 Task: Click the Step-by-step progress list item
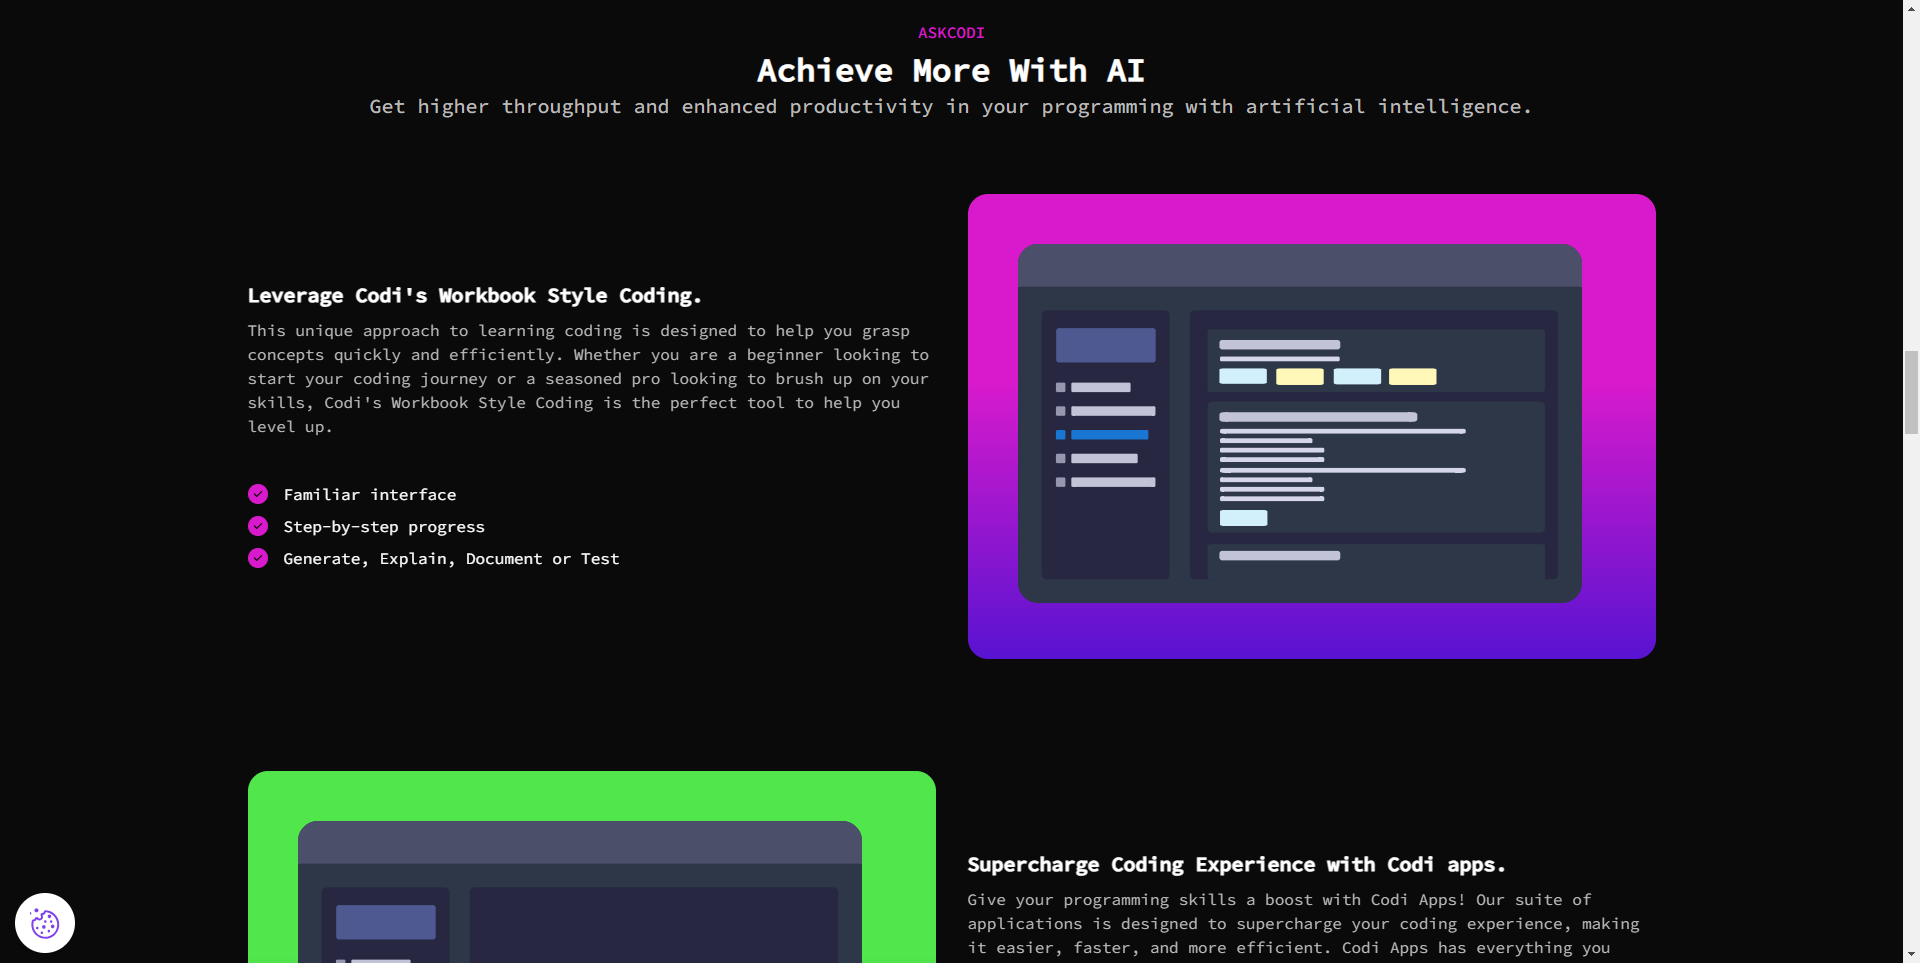pos(384,527)
